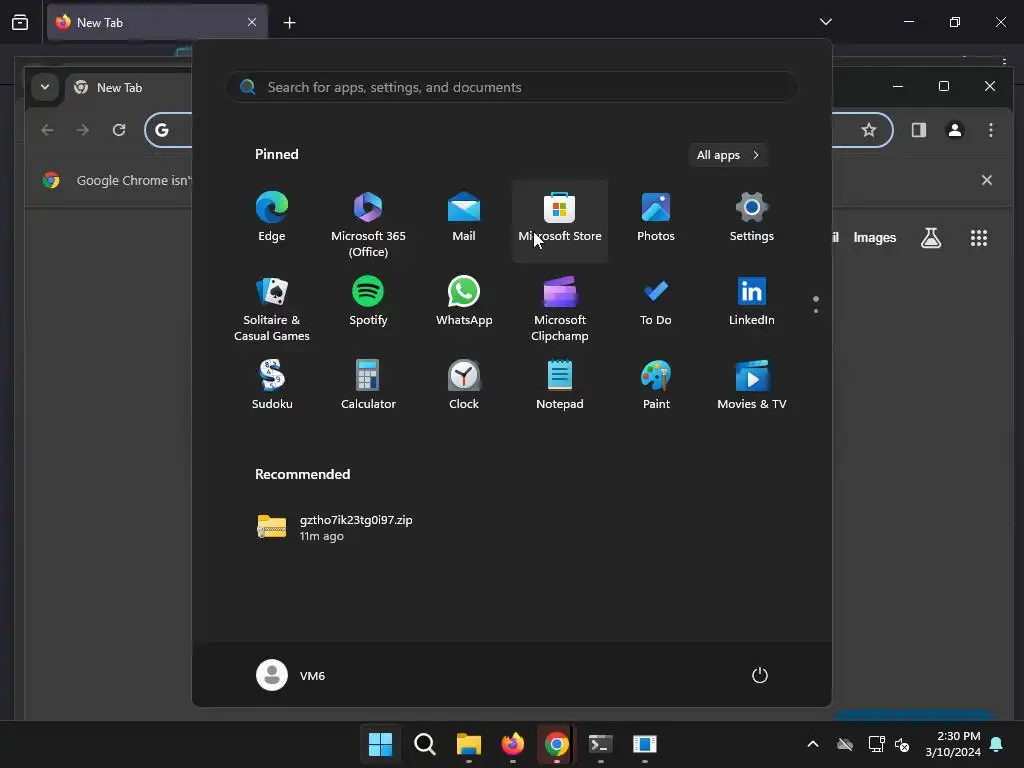
Task: Open Solitaire & Casual Games
Action: coord(272,308)
